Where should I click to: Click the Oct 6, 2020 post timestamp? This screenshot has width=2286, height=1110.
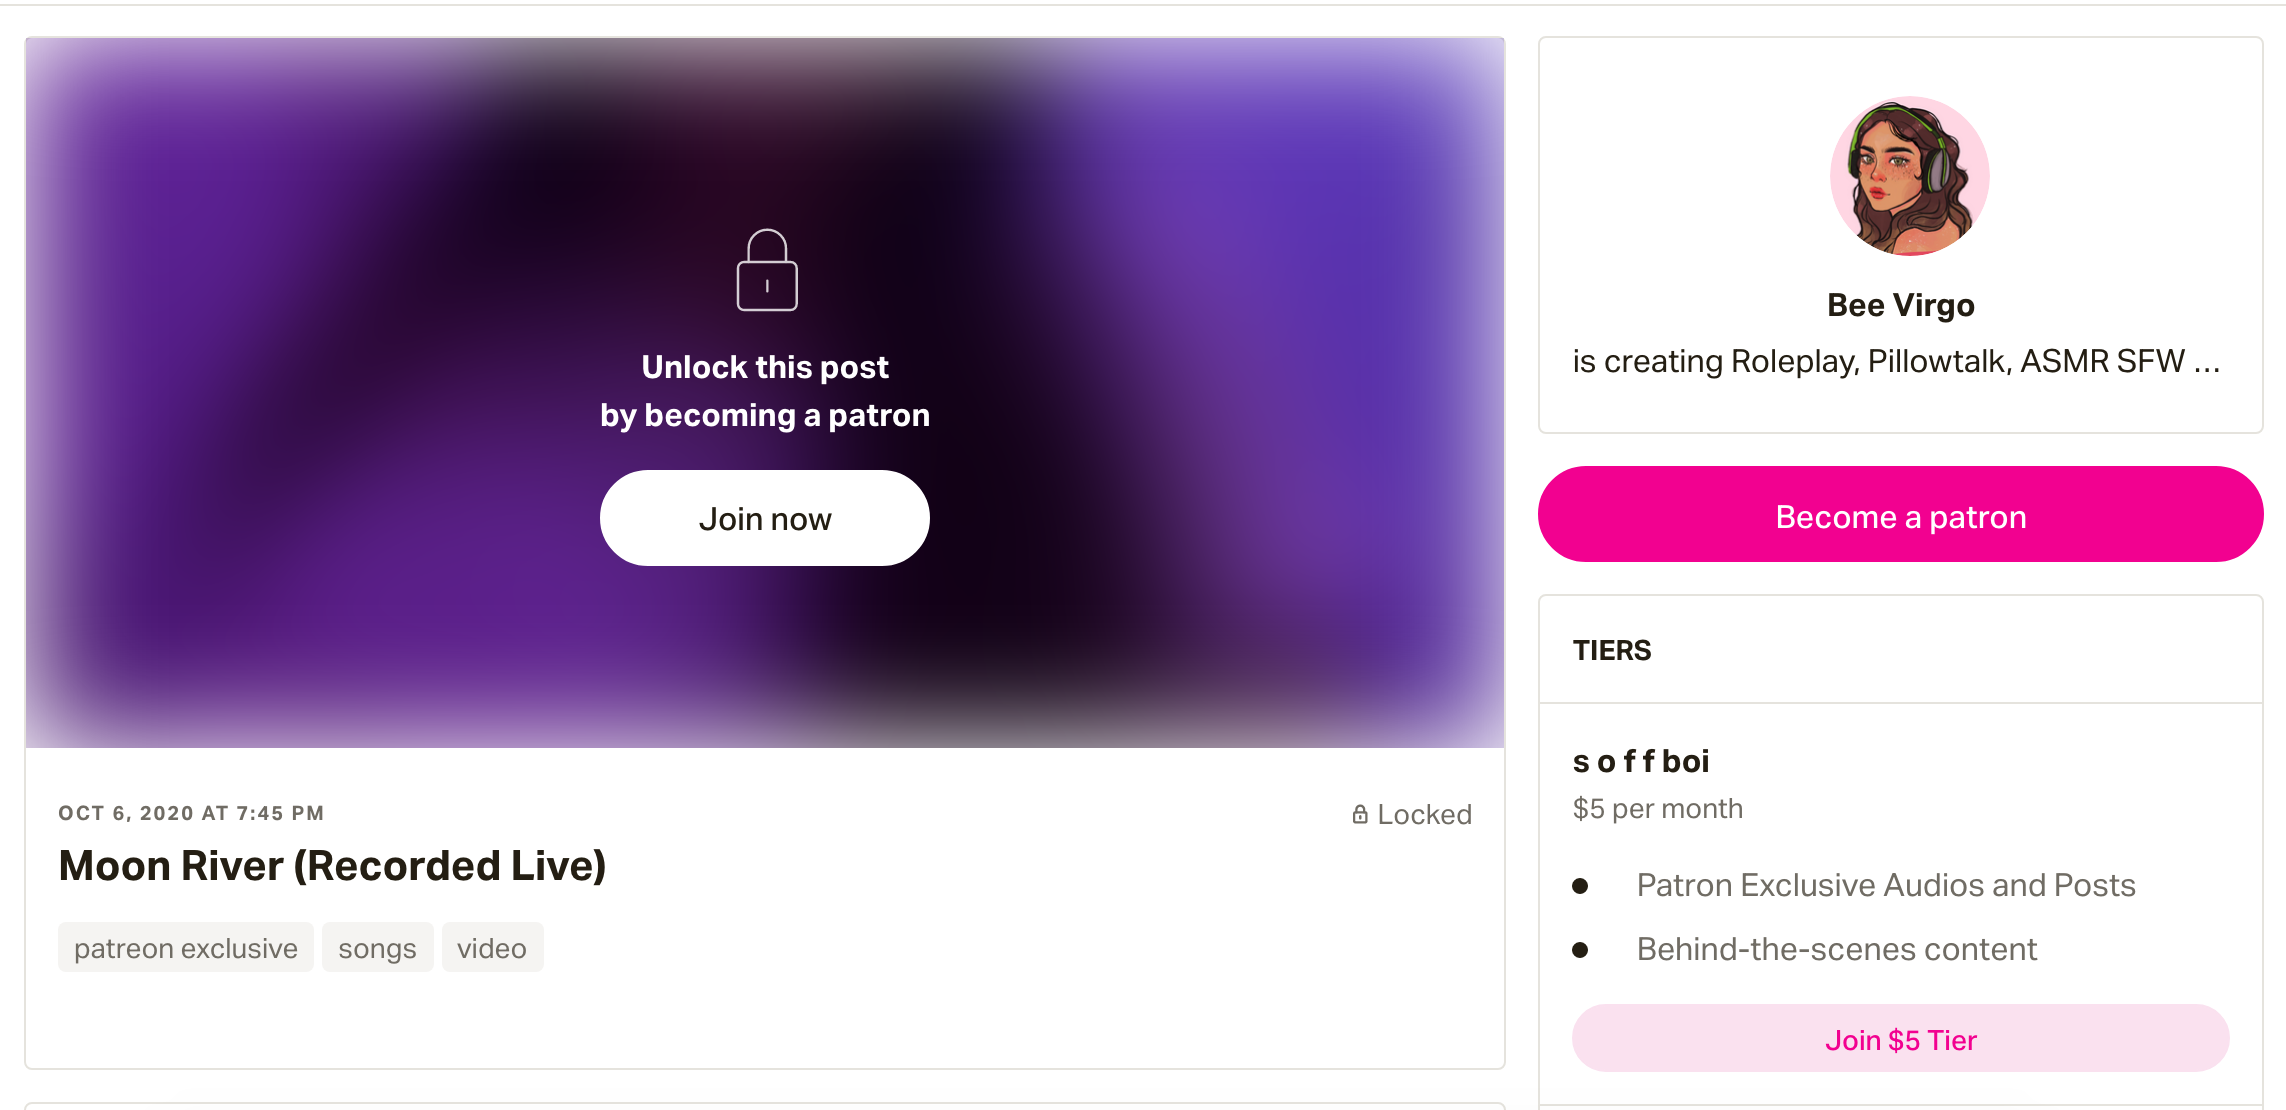click(191, 813)
